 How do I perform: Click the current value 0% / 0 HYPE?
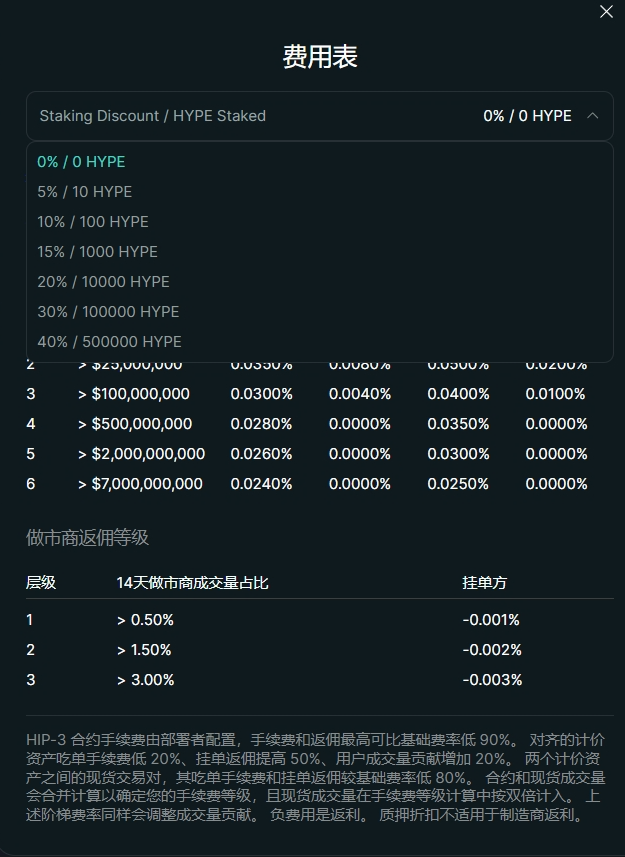527,116
